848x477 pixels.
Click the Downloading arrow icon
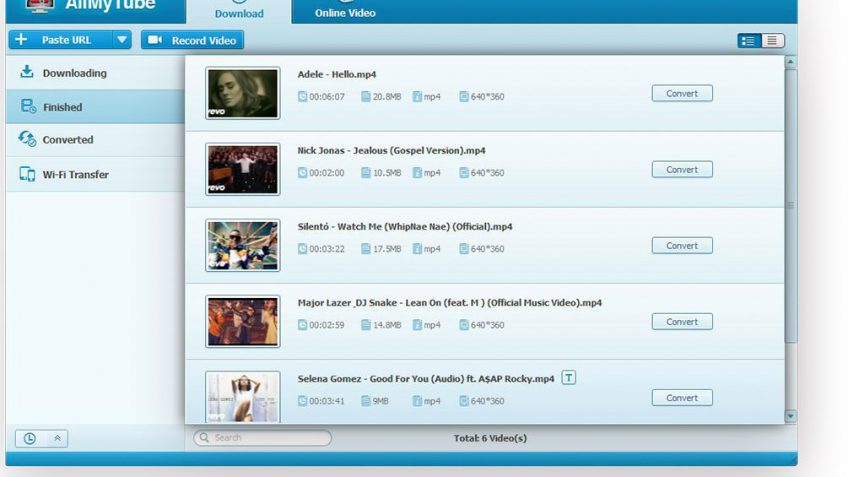coord(26,72)
